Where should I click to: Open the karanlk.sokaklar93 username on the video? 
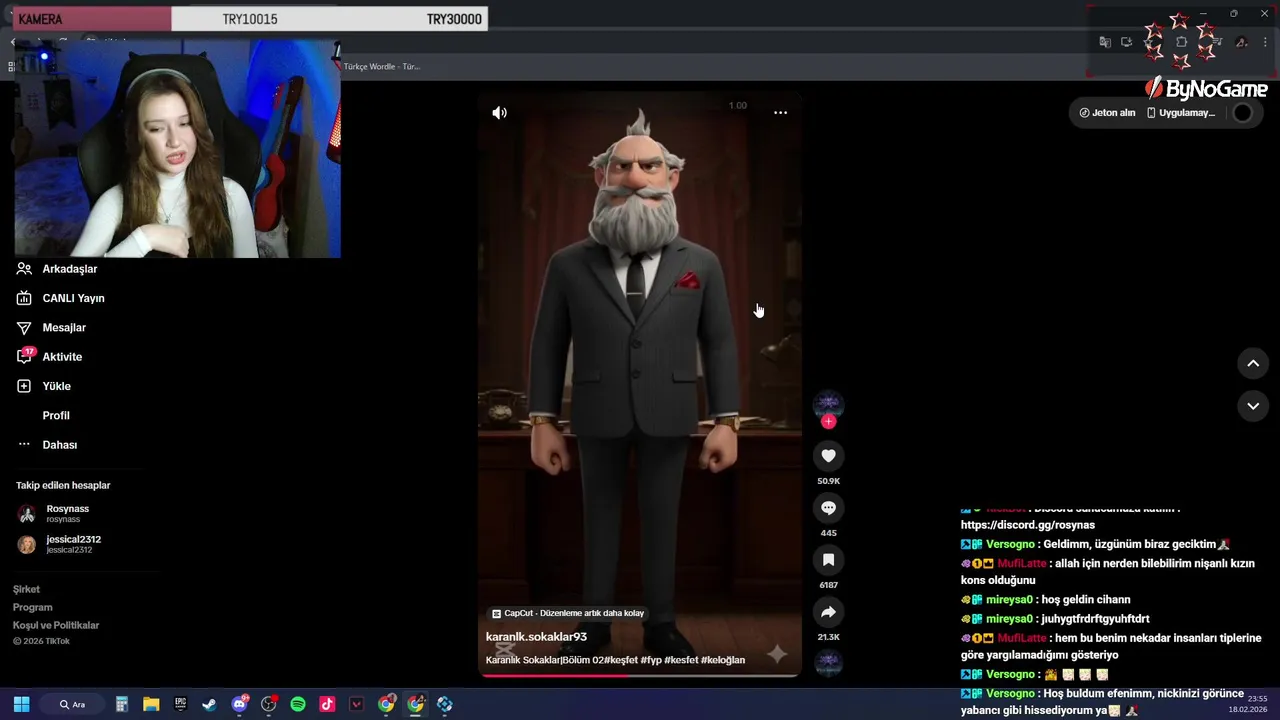tap(536, 637)
